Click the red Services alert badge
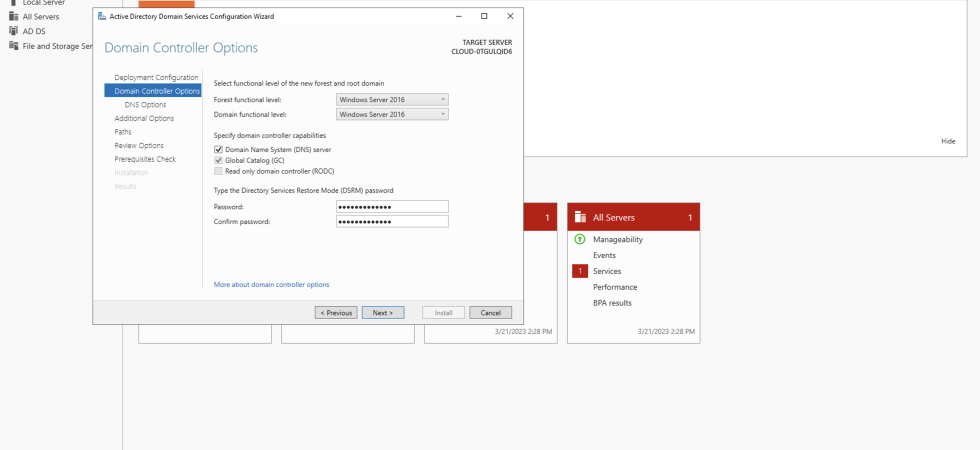980x450 pixels. (579, 271)
